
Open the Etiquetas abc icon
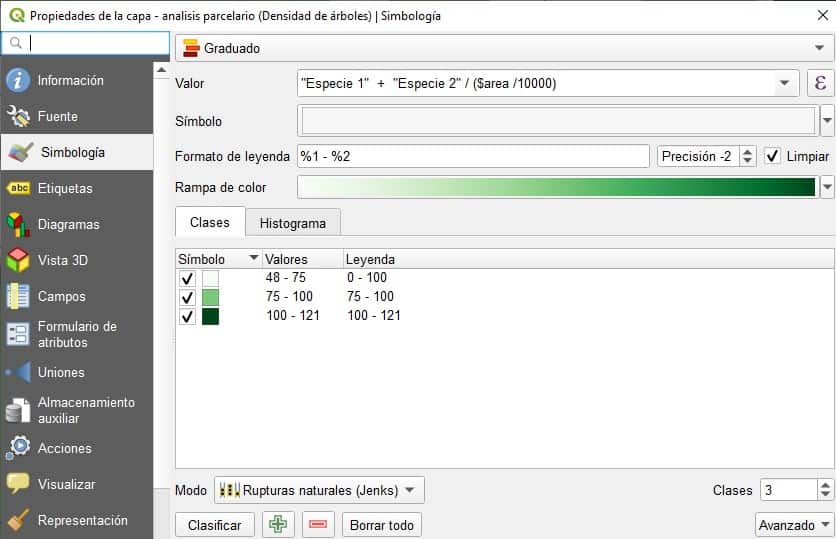(18, 188)
